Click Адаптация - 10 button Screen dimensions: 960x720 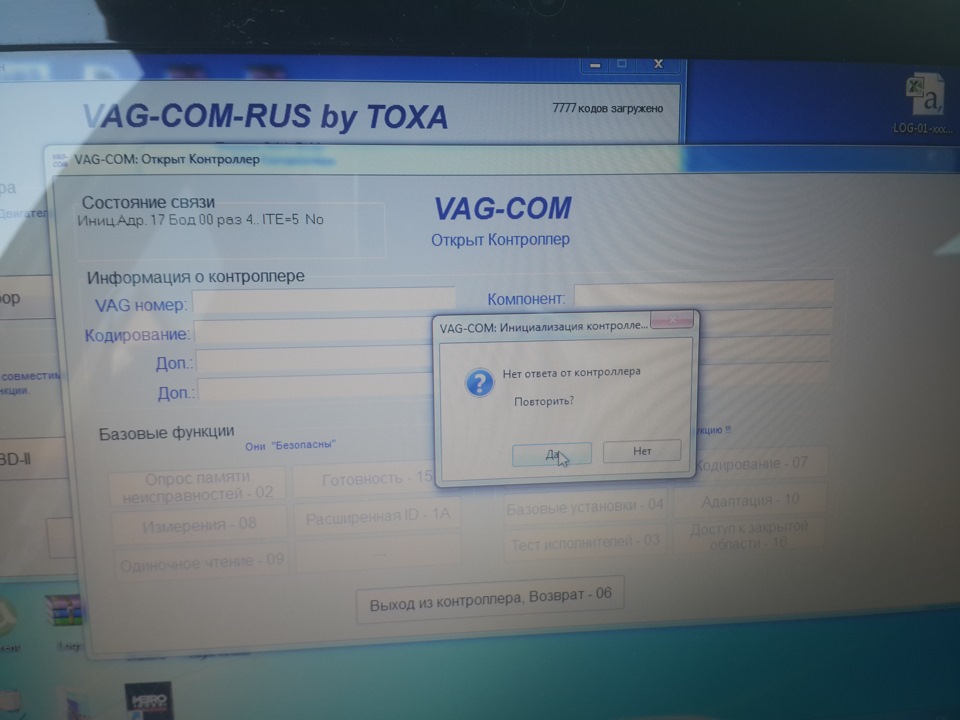(x=750, y=501)
